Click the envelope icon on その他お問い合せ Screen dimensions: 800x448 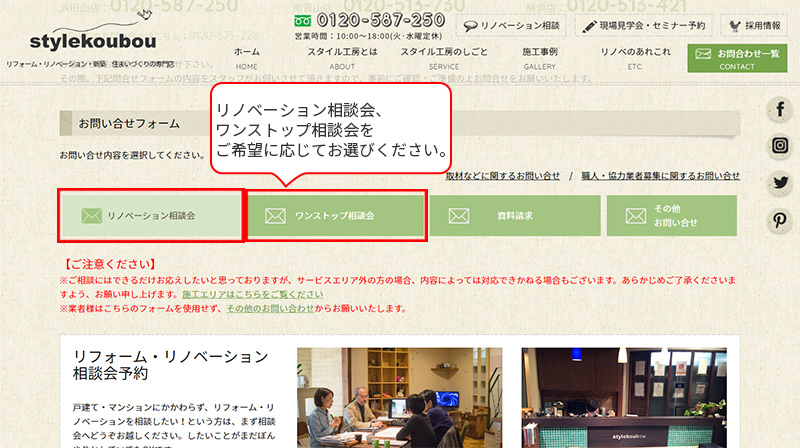(636, 216)
